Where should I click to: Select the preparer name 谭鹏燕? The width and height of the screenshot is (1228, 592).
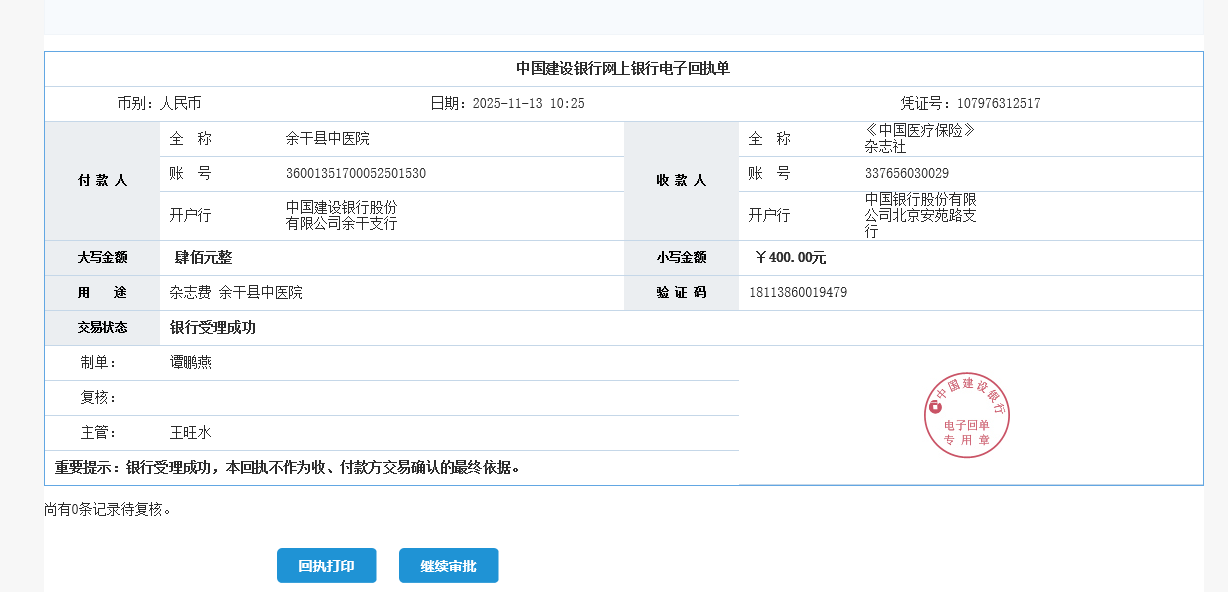click(x=191, y=363)
